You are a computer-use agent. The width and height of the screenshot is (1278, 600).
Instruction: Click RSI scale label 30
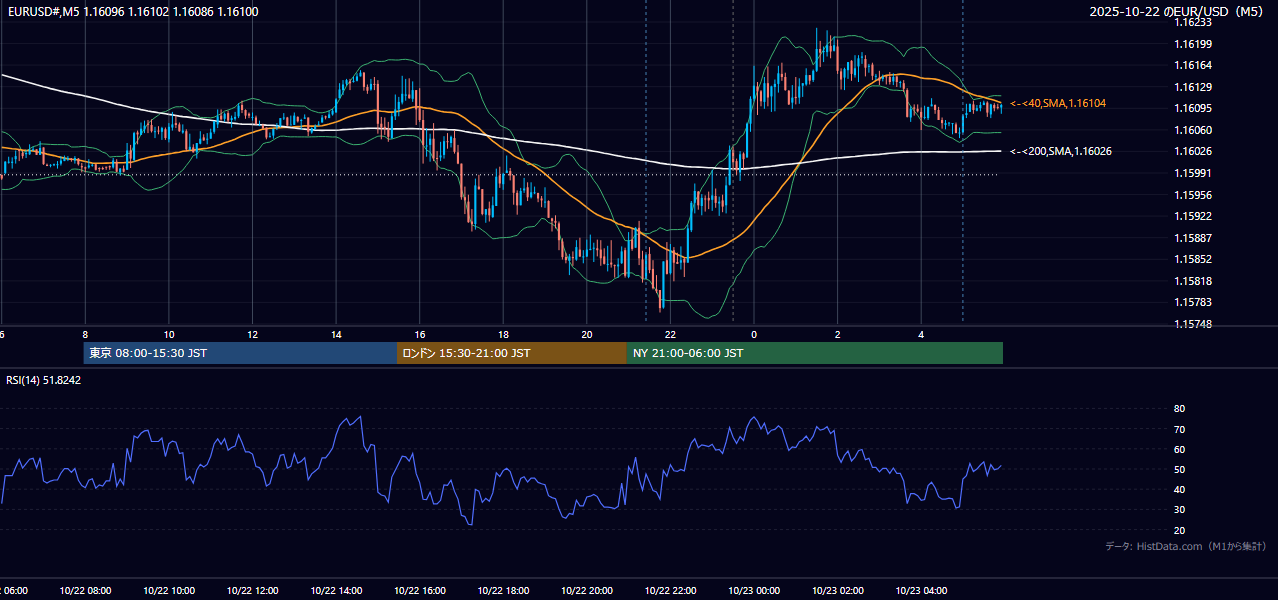coord(1179,510)
